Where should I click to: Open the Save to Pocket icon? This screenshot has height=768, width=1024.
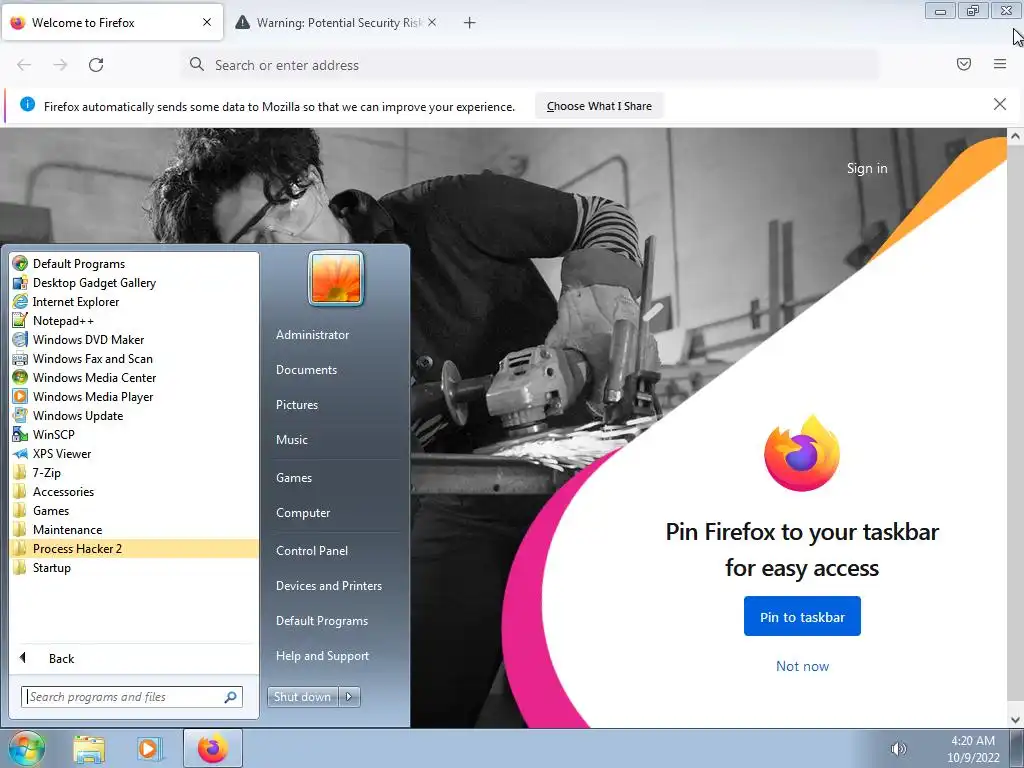[964, 64]
